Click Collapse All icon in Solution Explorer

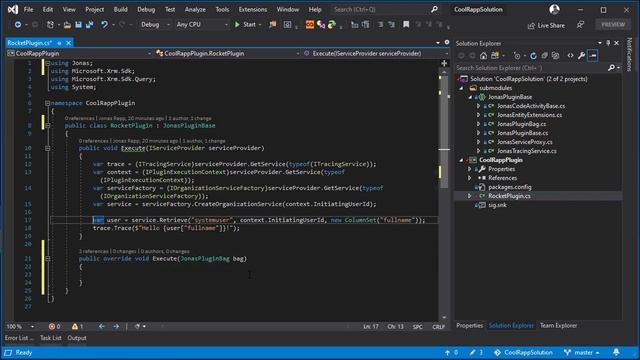(544, 56)
